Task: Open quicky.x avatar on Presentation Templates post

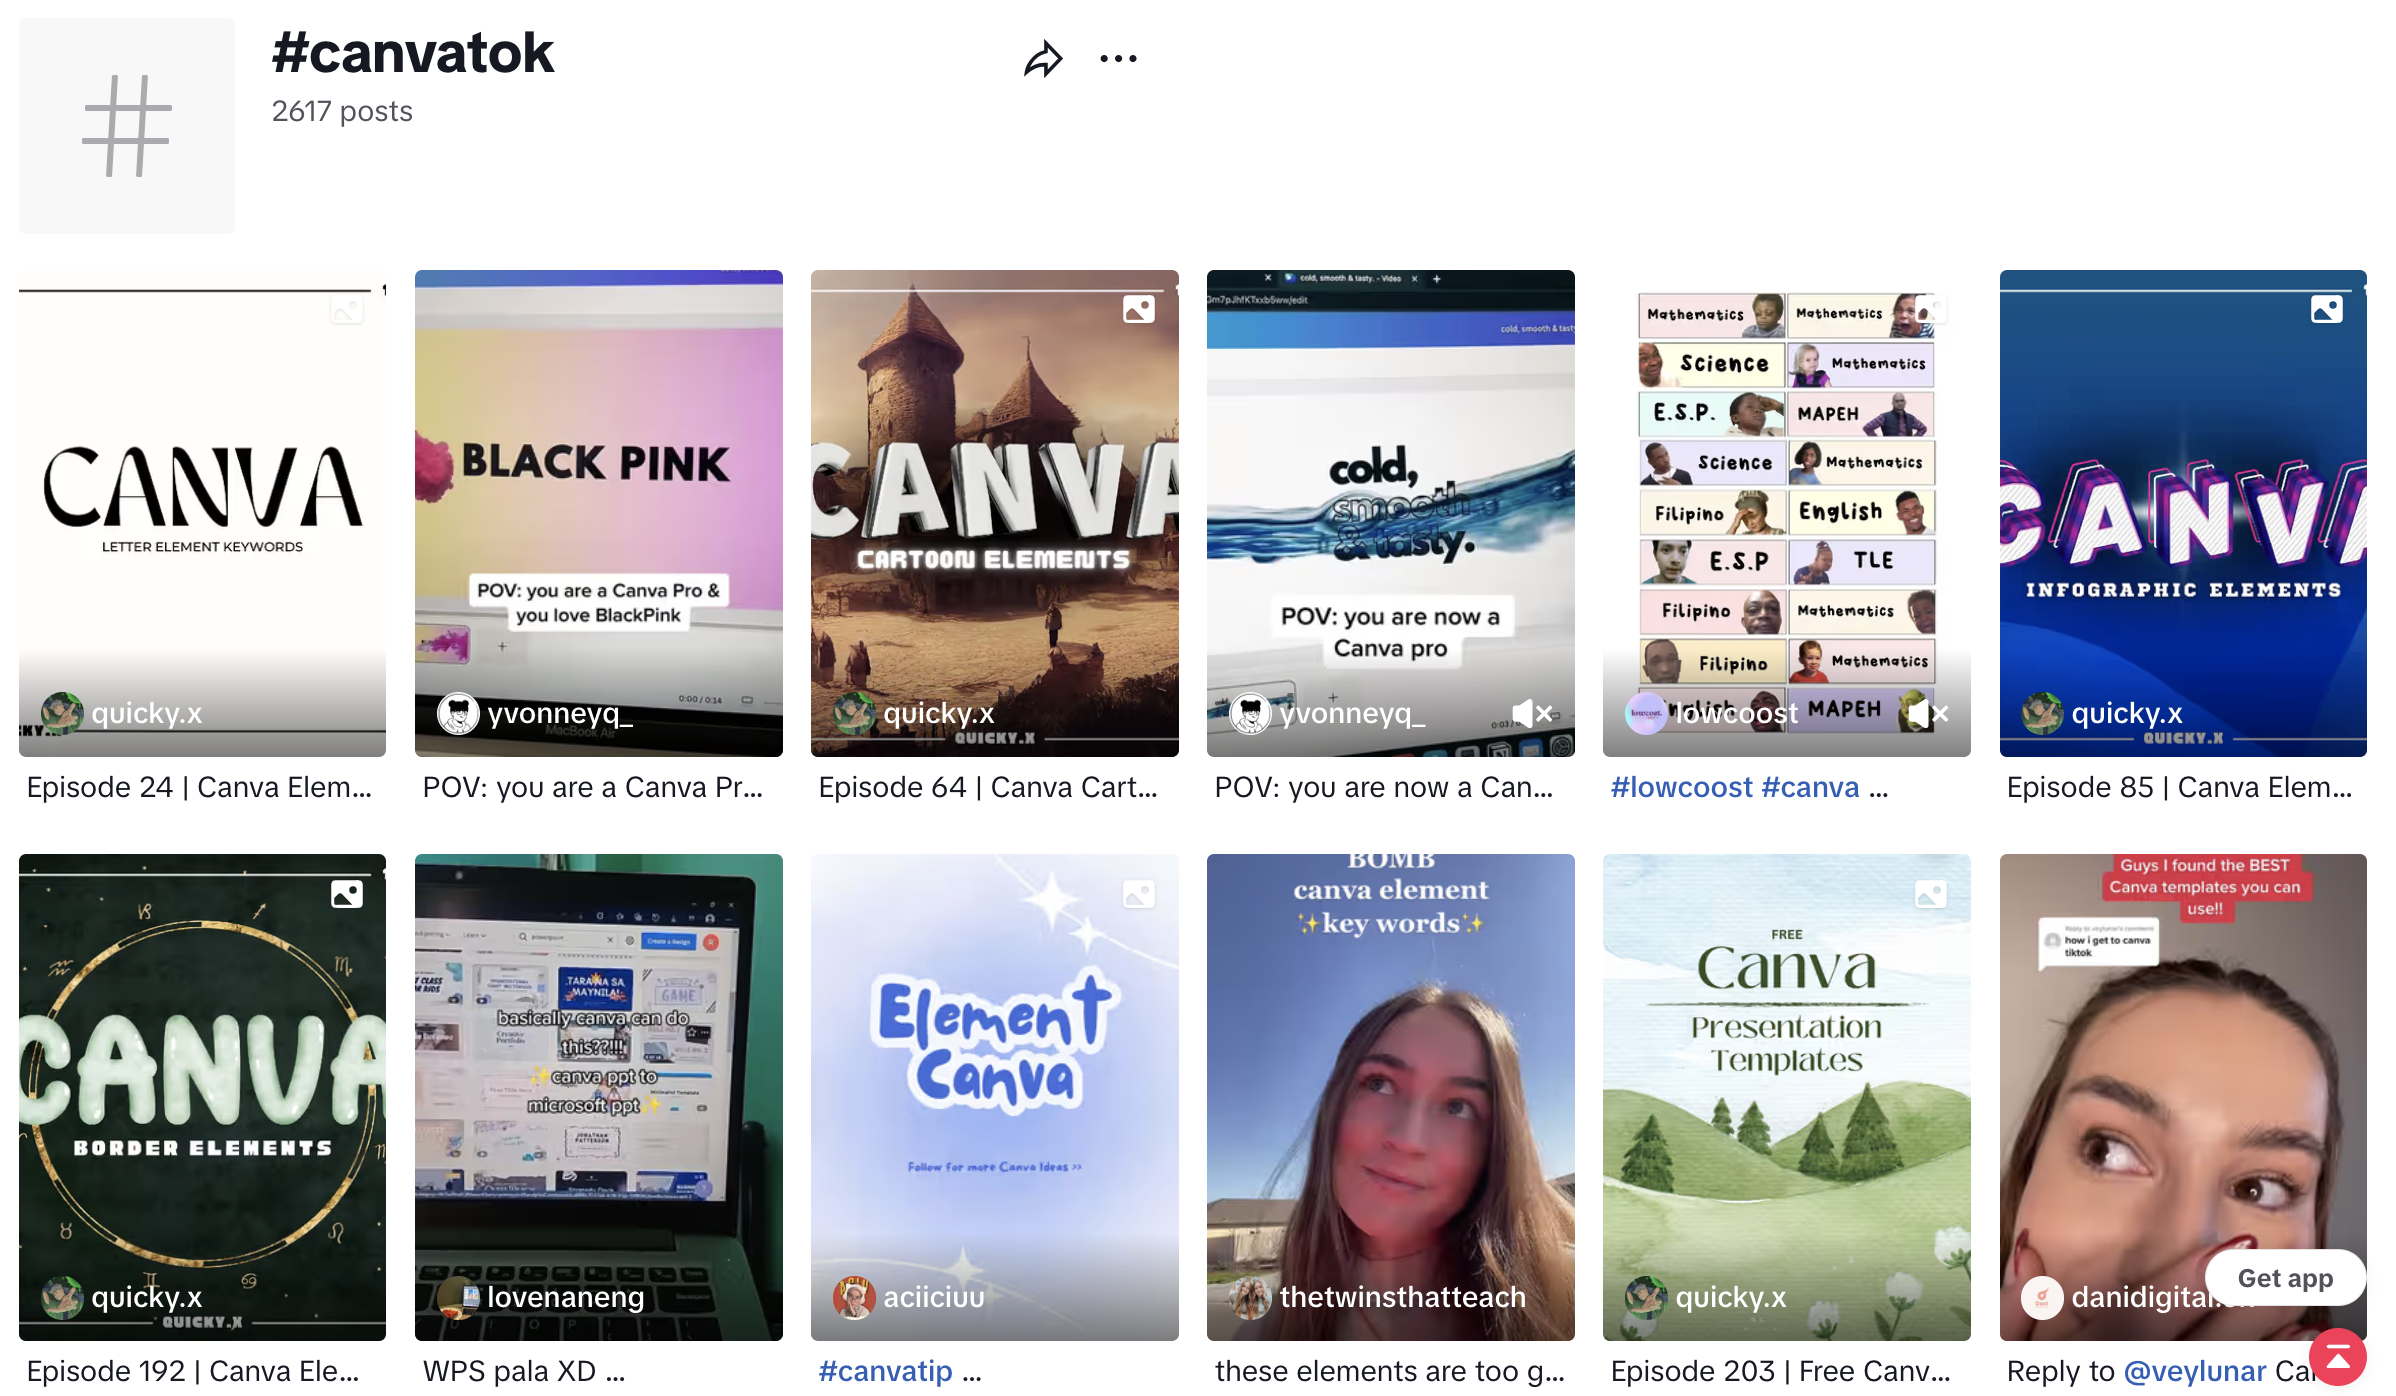Action: [1646, 1297]
